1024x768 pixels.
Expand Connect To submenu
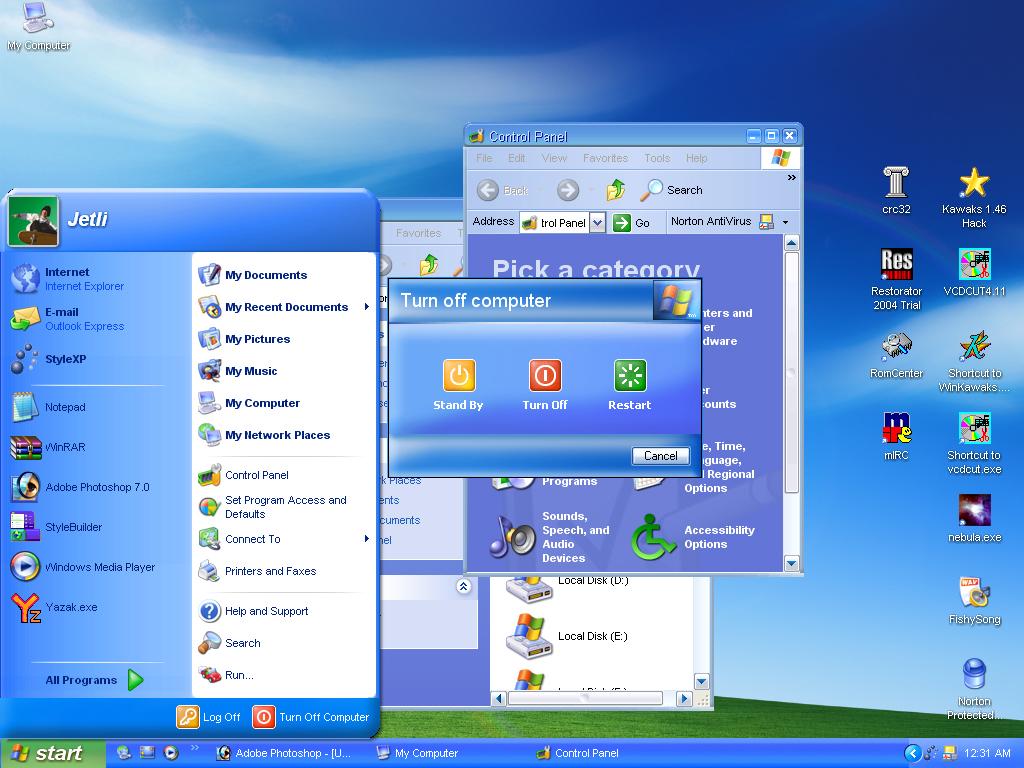click(x=284, y=539)
